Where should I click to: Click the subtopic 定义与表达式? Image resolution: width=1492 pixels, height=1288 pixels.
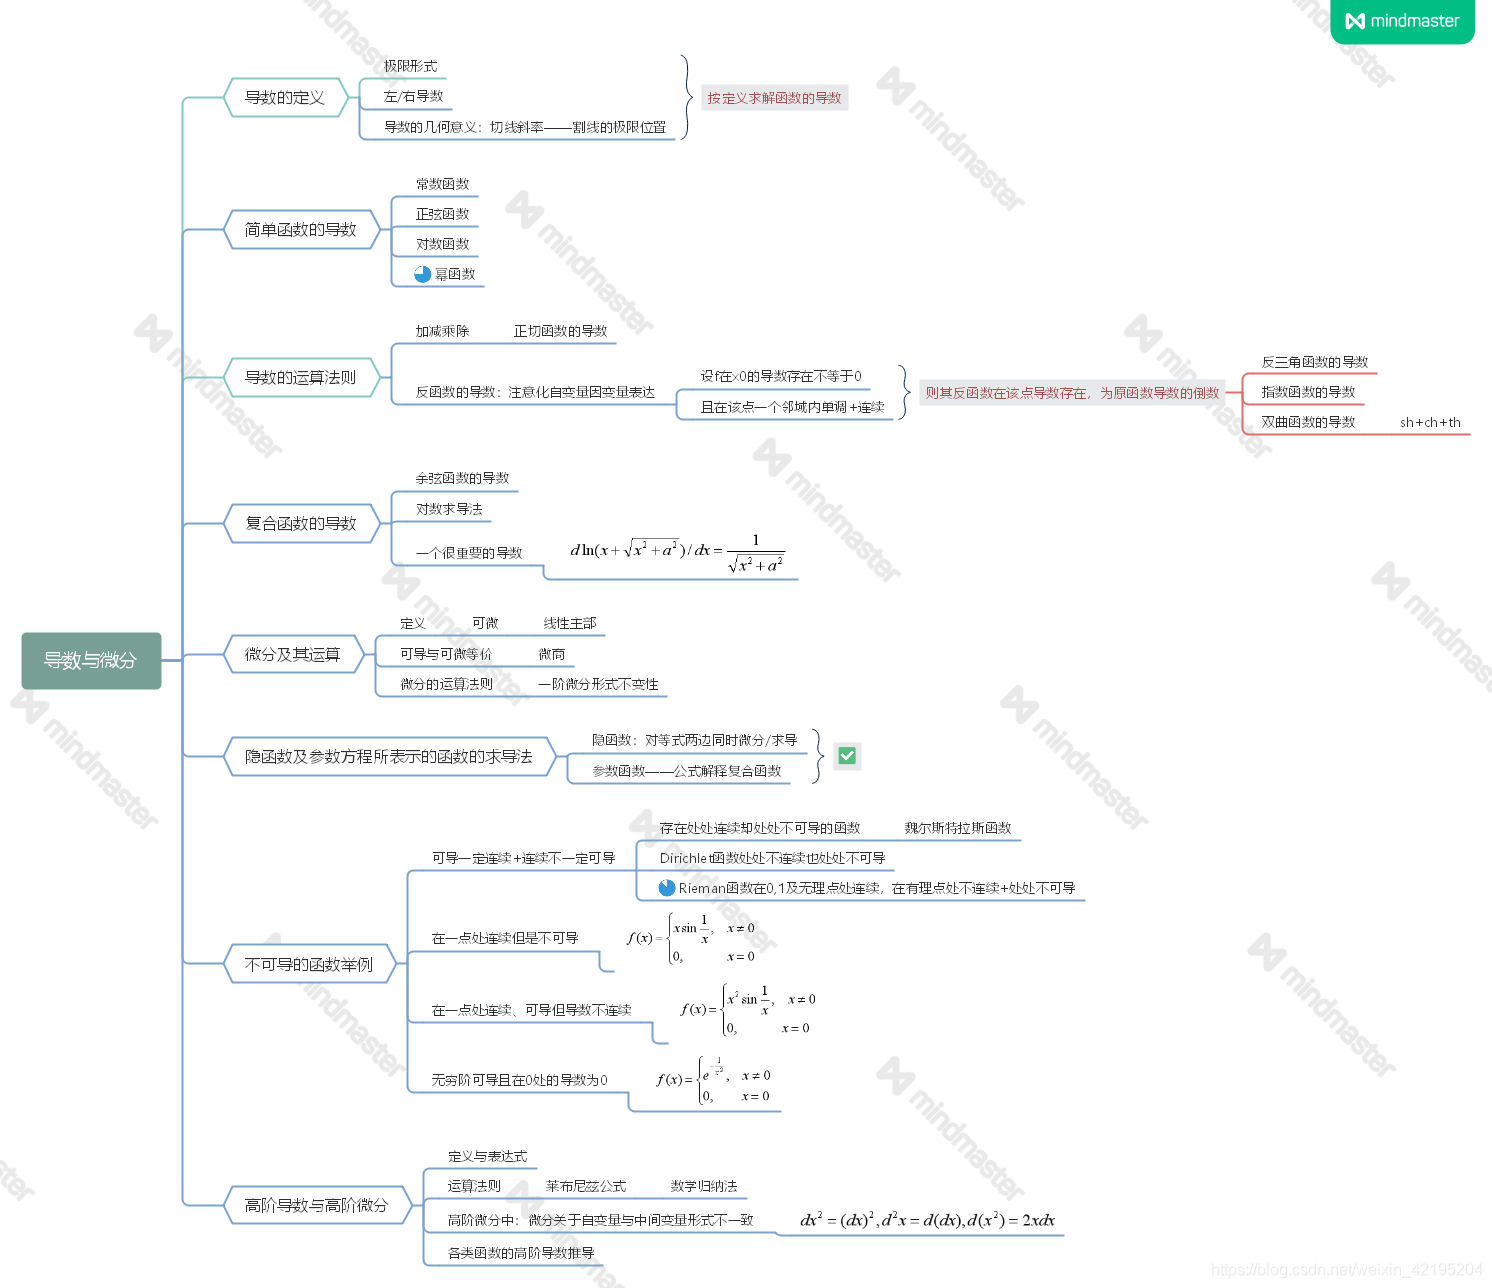tap(488, 1156)
